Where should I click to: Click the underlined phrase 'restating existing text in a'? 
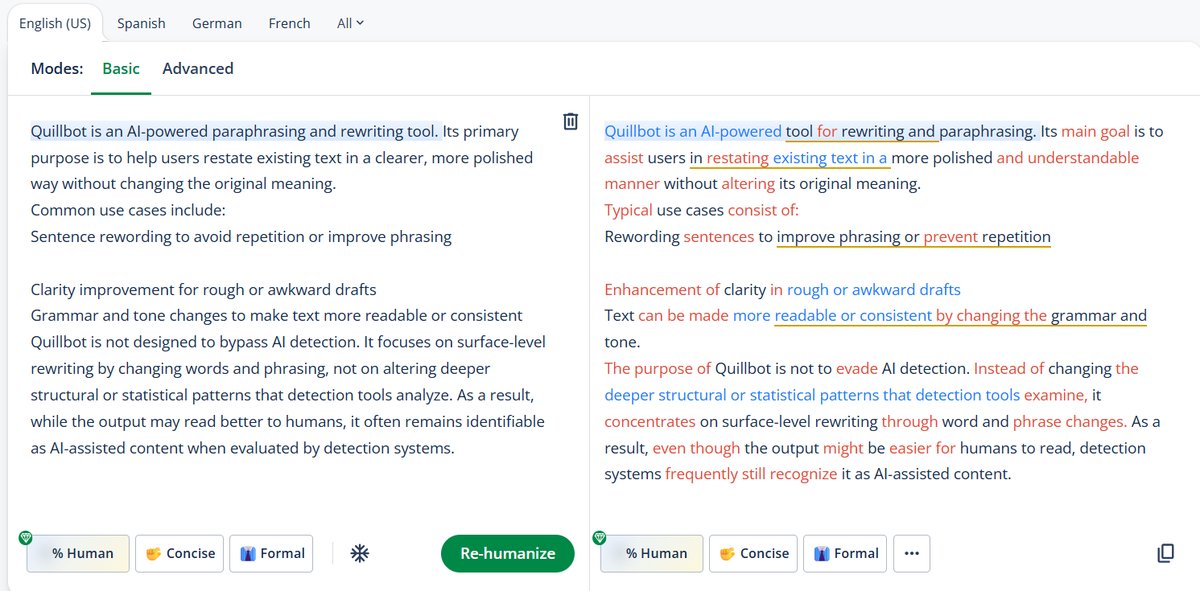tap(797, 158)
